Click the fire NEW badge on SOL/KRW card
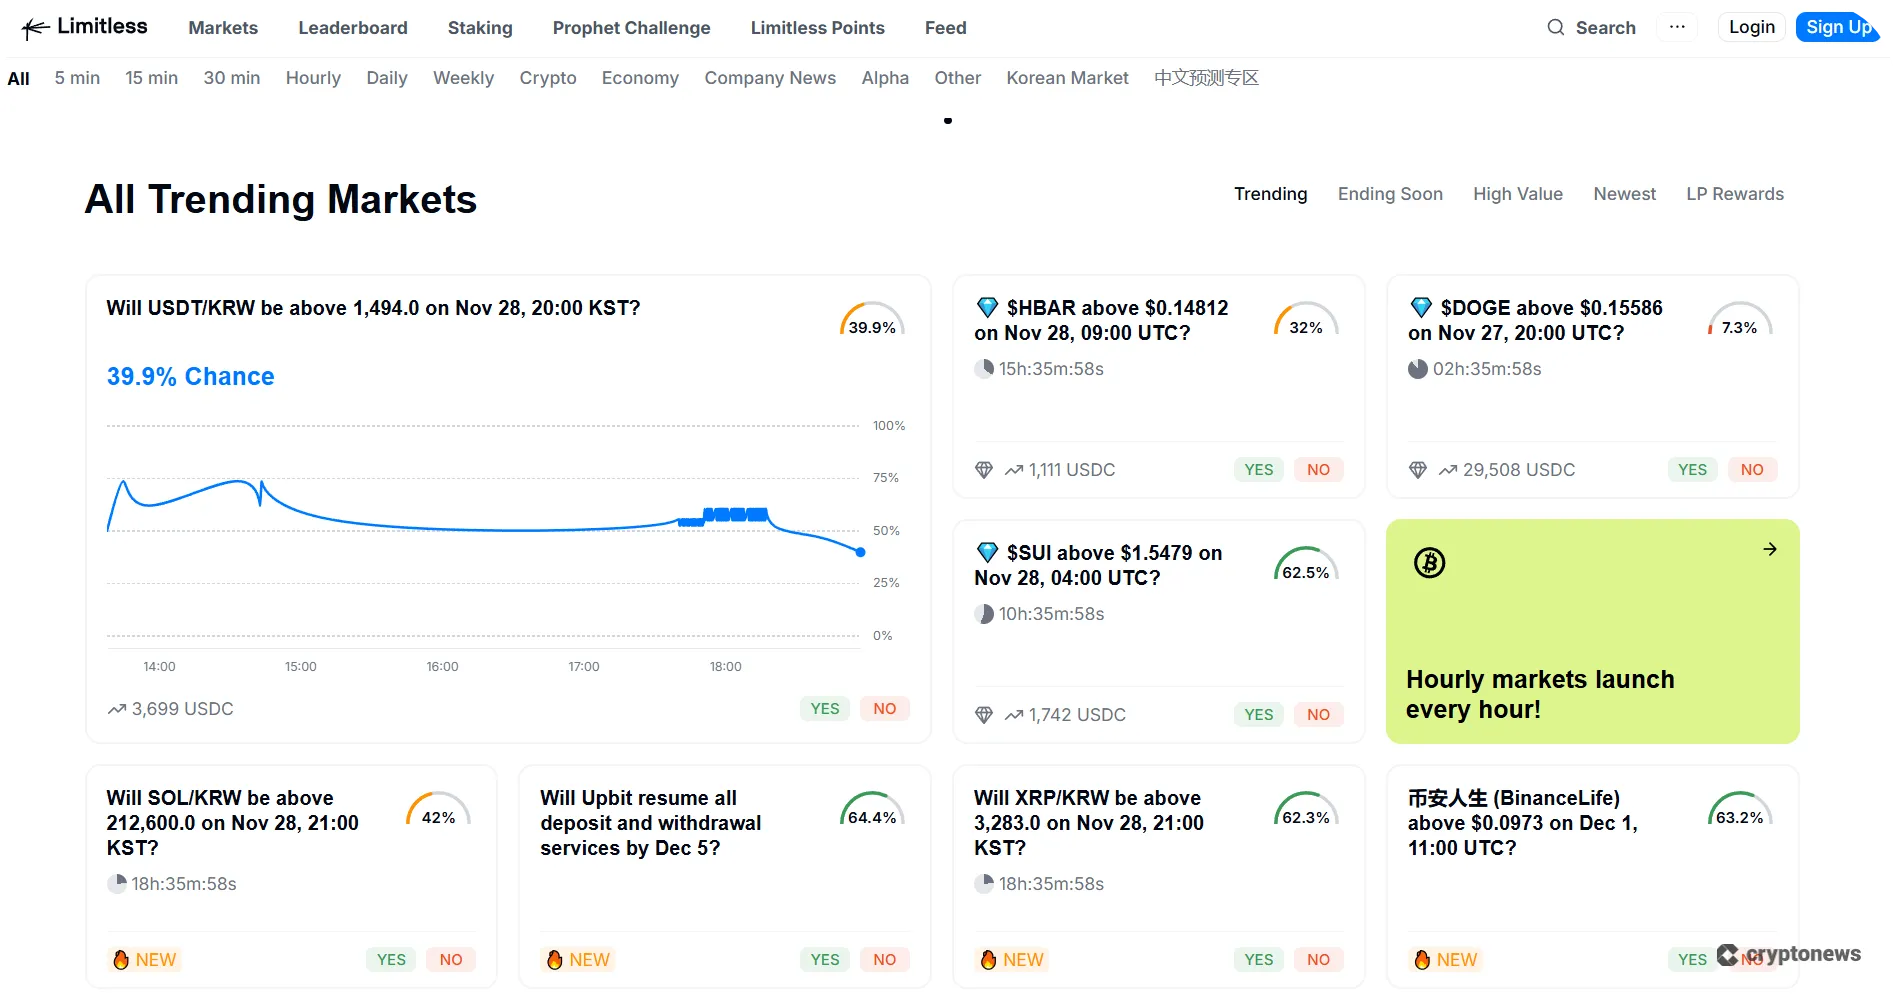The height and width of the screenshot is (996, 1896). 145,959
